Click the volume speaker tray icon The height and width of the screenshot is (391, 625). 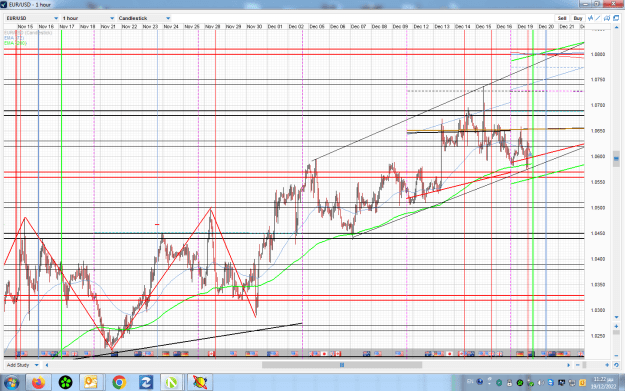click(x=541, y=383)
